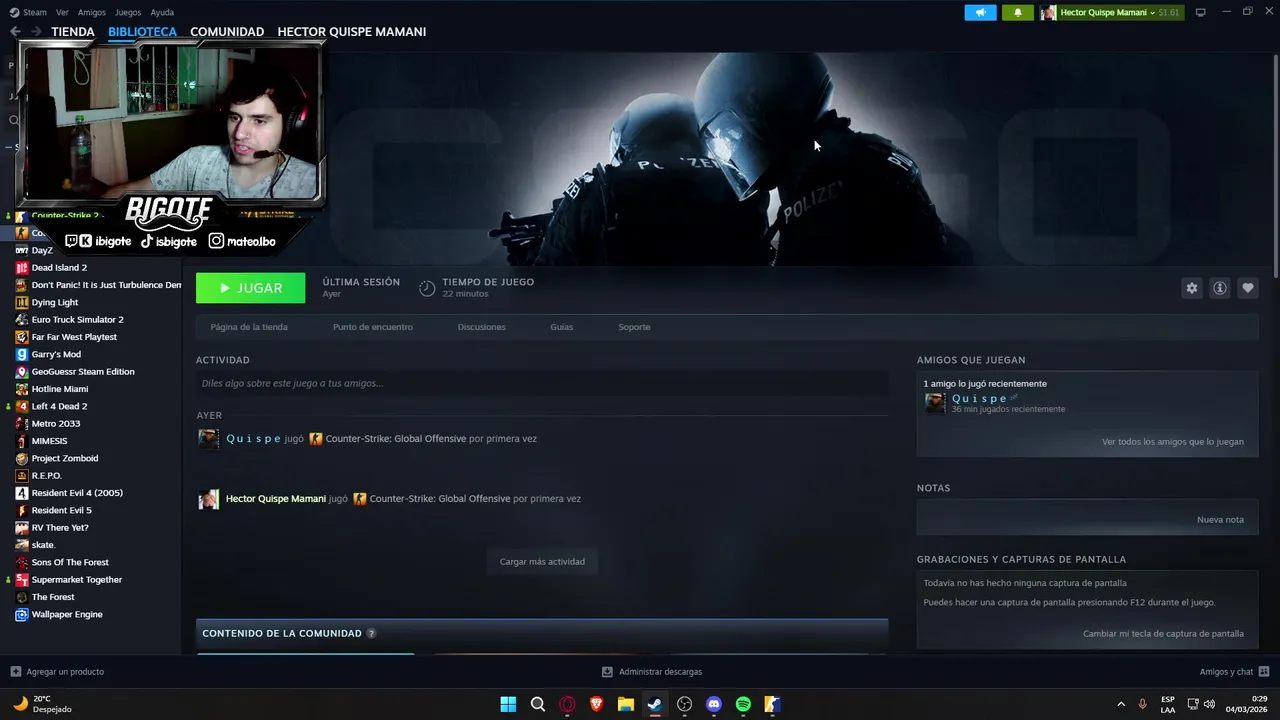The image size is (1280, 720).
Task: Click the announcements megaphone icon
Action: [x=980, y=12]
